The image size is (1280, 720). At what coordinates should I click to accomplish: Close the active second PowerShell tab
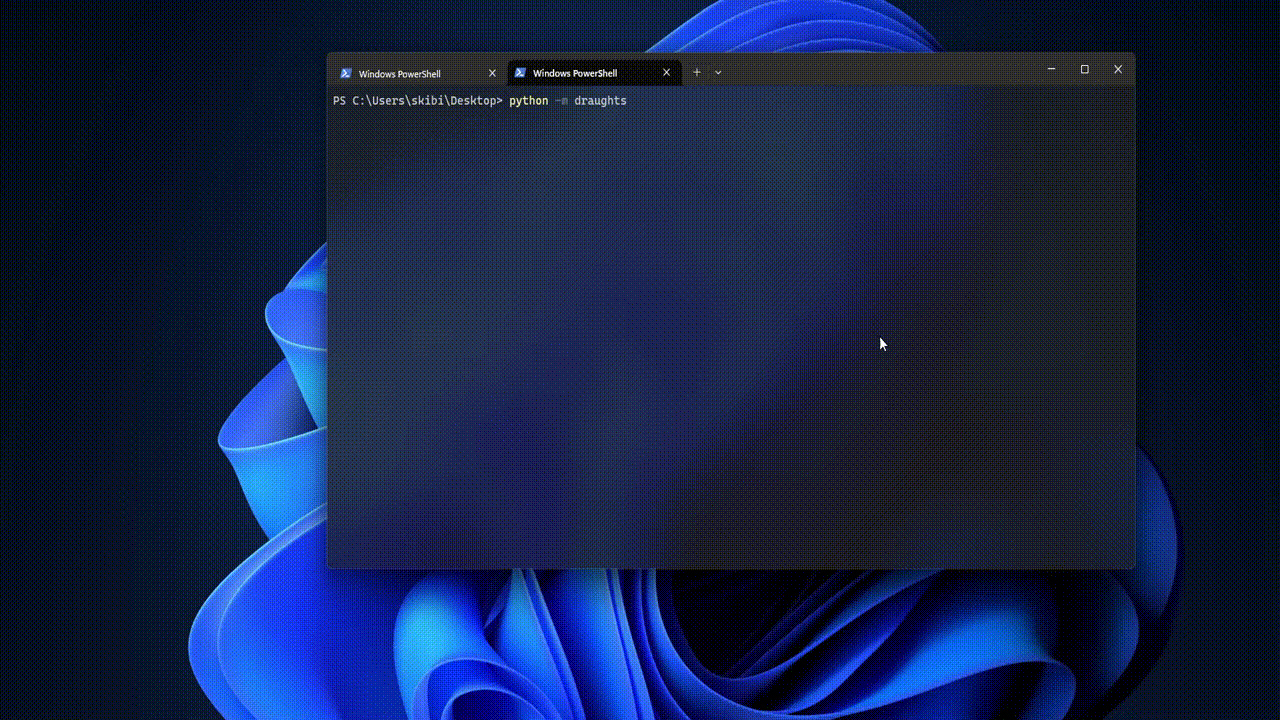pyautogui.click(x=666, y=73)
